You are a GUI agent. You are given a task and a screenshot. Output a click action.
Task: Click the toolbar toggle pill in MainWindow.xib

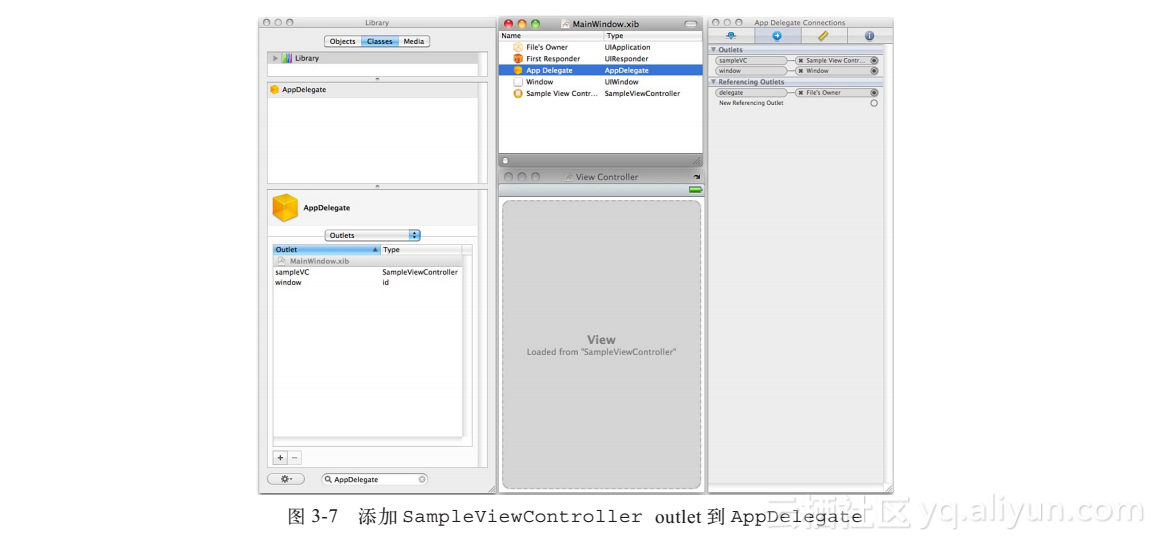690,24
